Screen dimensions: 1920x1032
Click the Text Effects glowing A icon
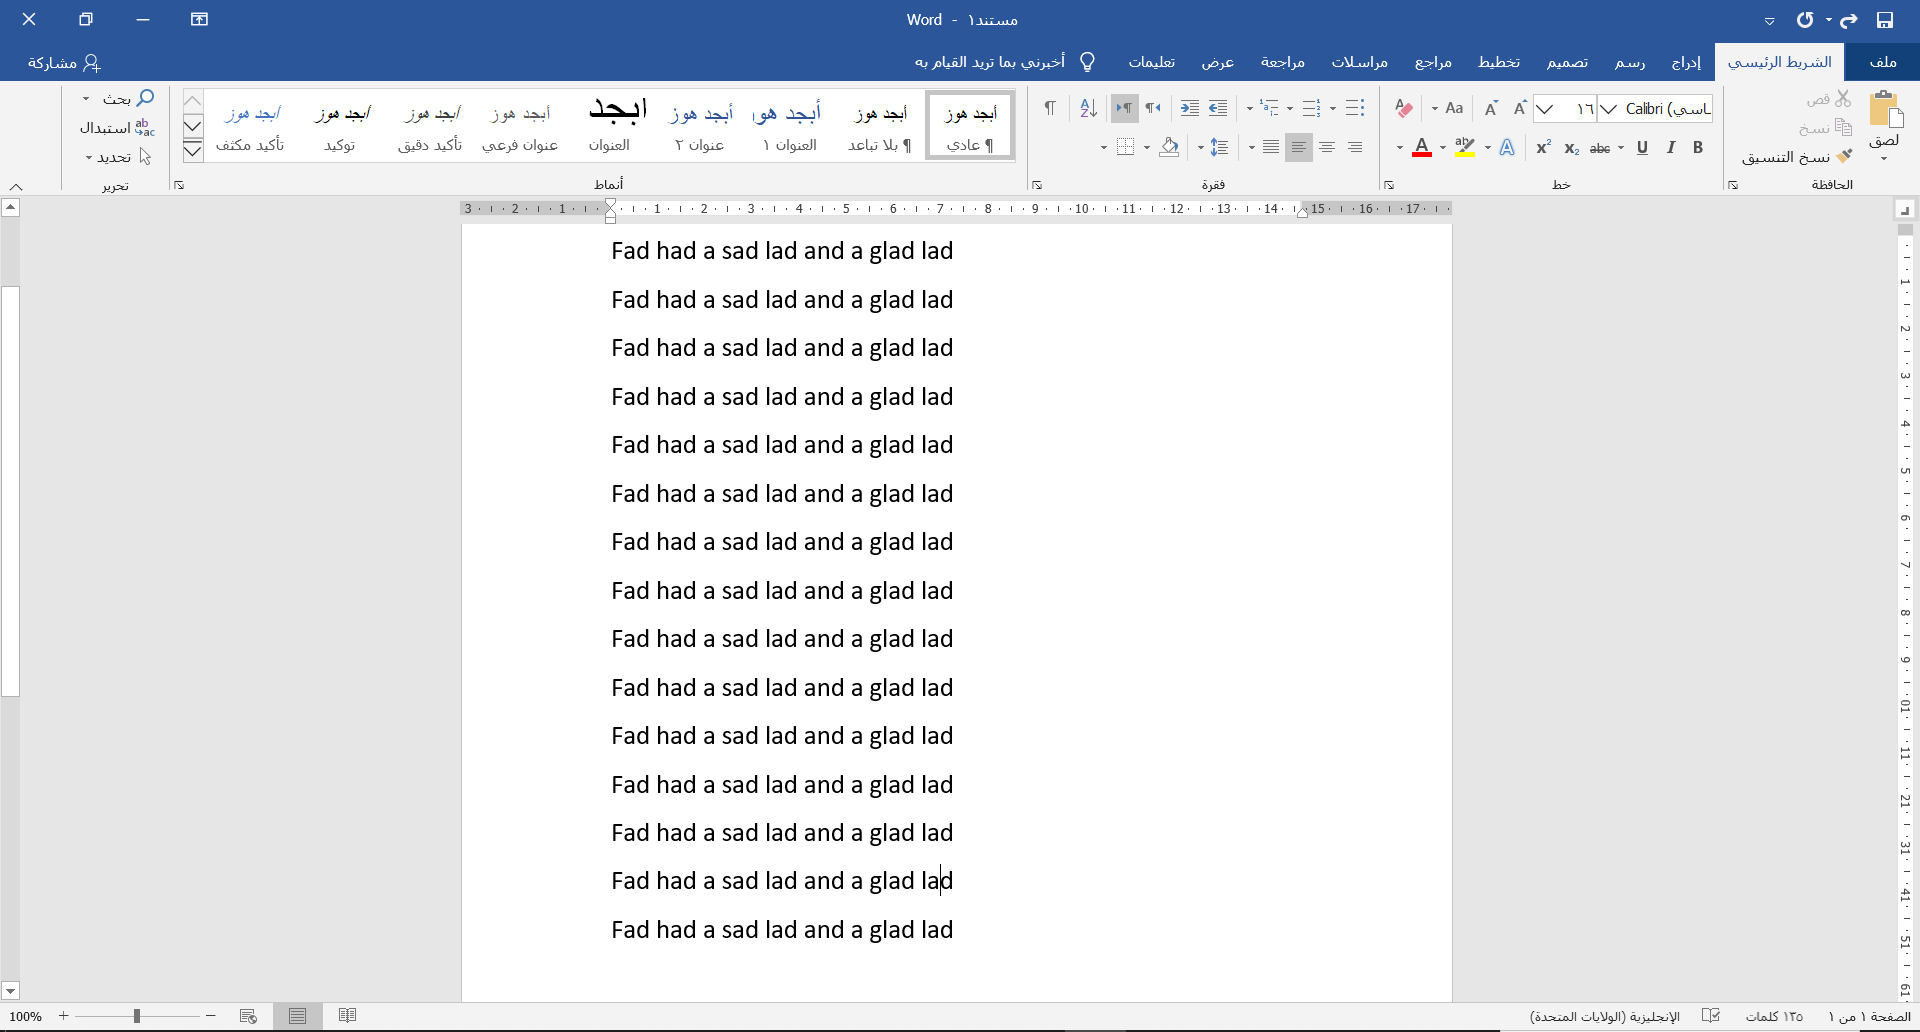click(x=1507, y=148)
